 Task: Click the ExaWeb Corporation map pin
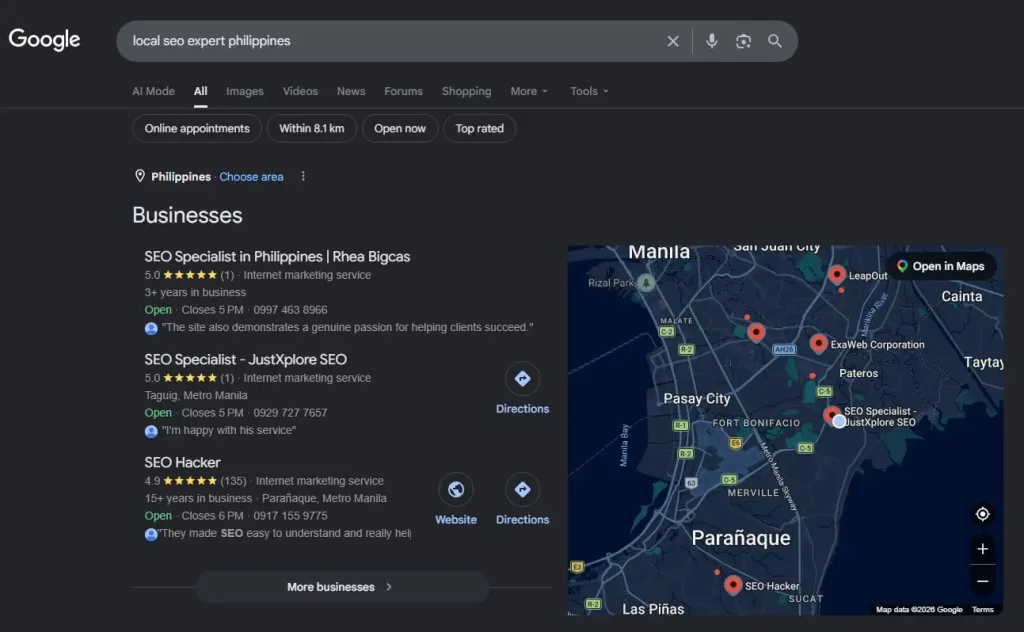tap(818, 343)
